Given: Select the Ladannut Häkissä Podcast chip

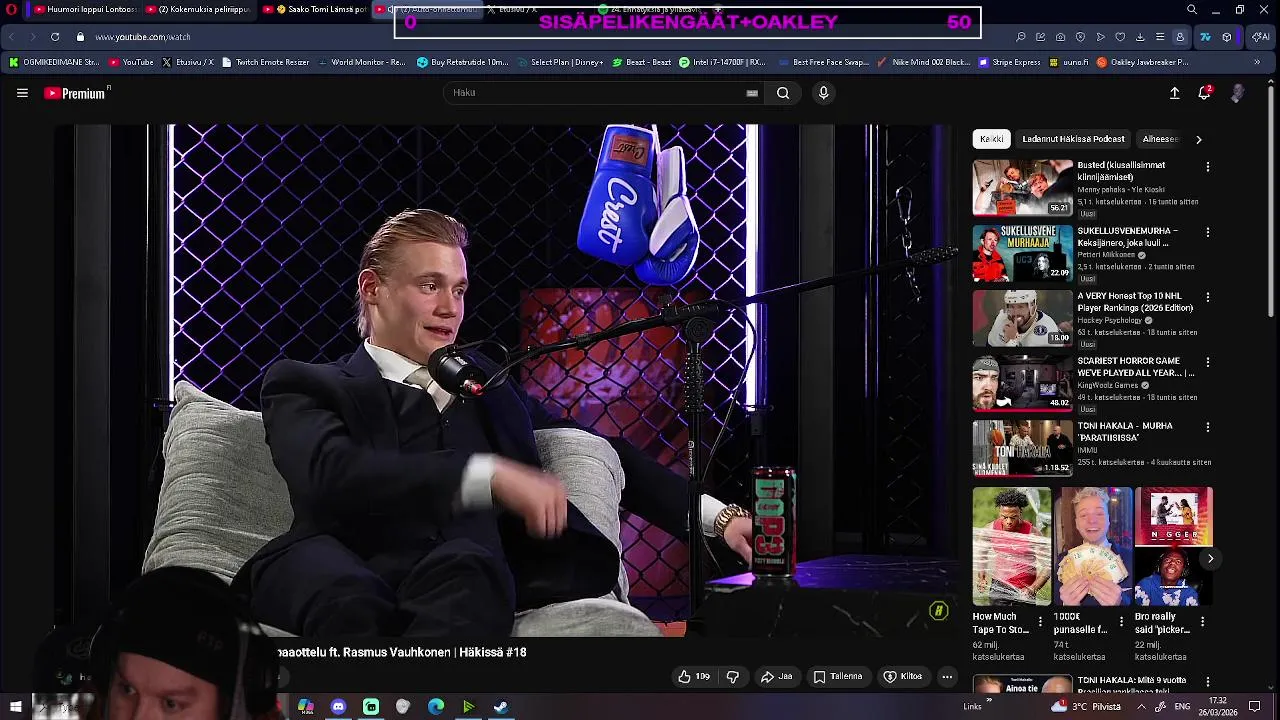Looking at the screenshot, I should click(x=1073, y=139).
